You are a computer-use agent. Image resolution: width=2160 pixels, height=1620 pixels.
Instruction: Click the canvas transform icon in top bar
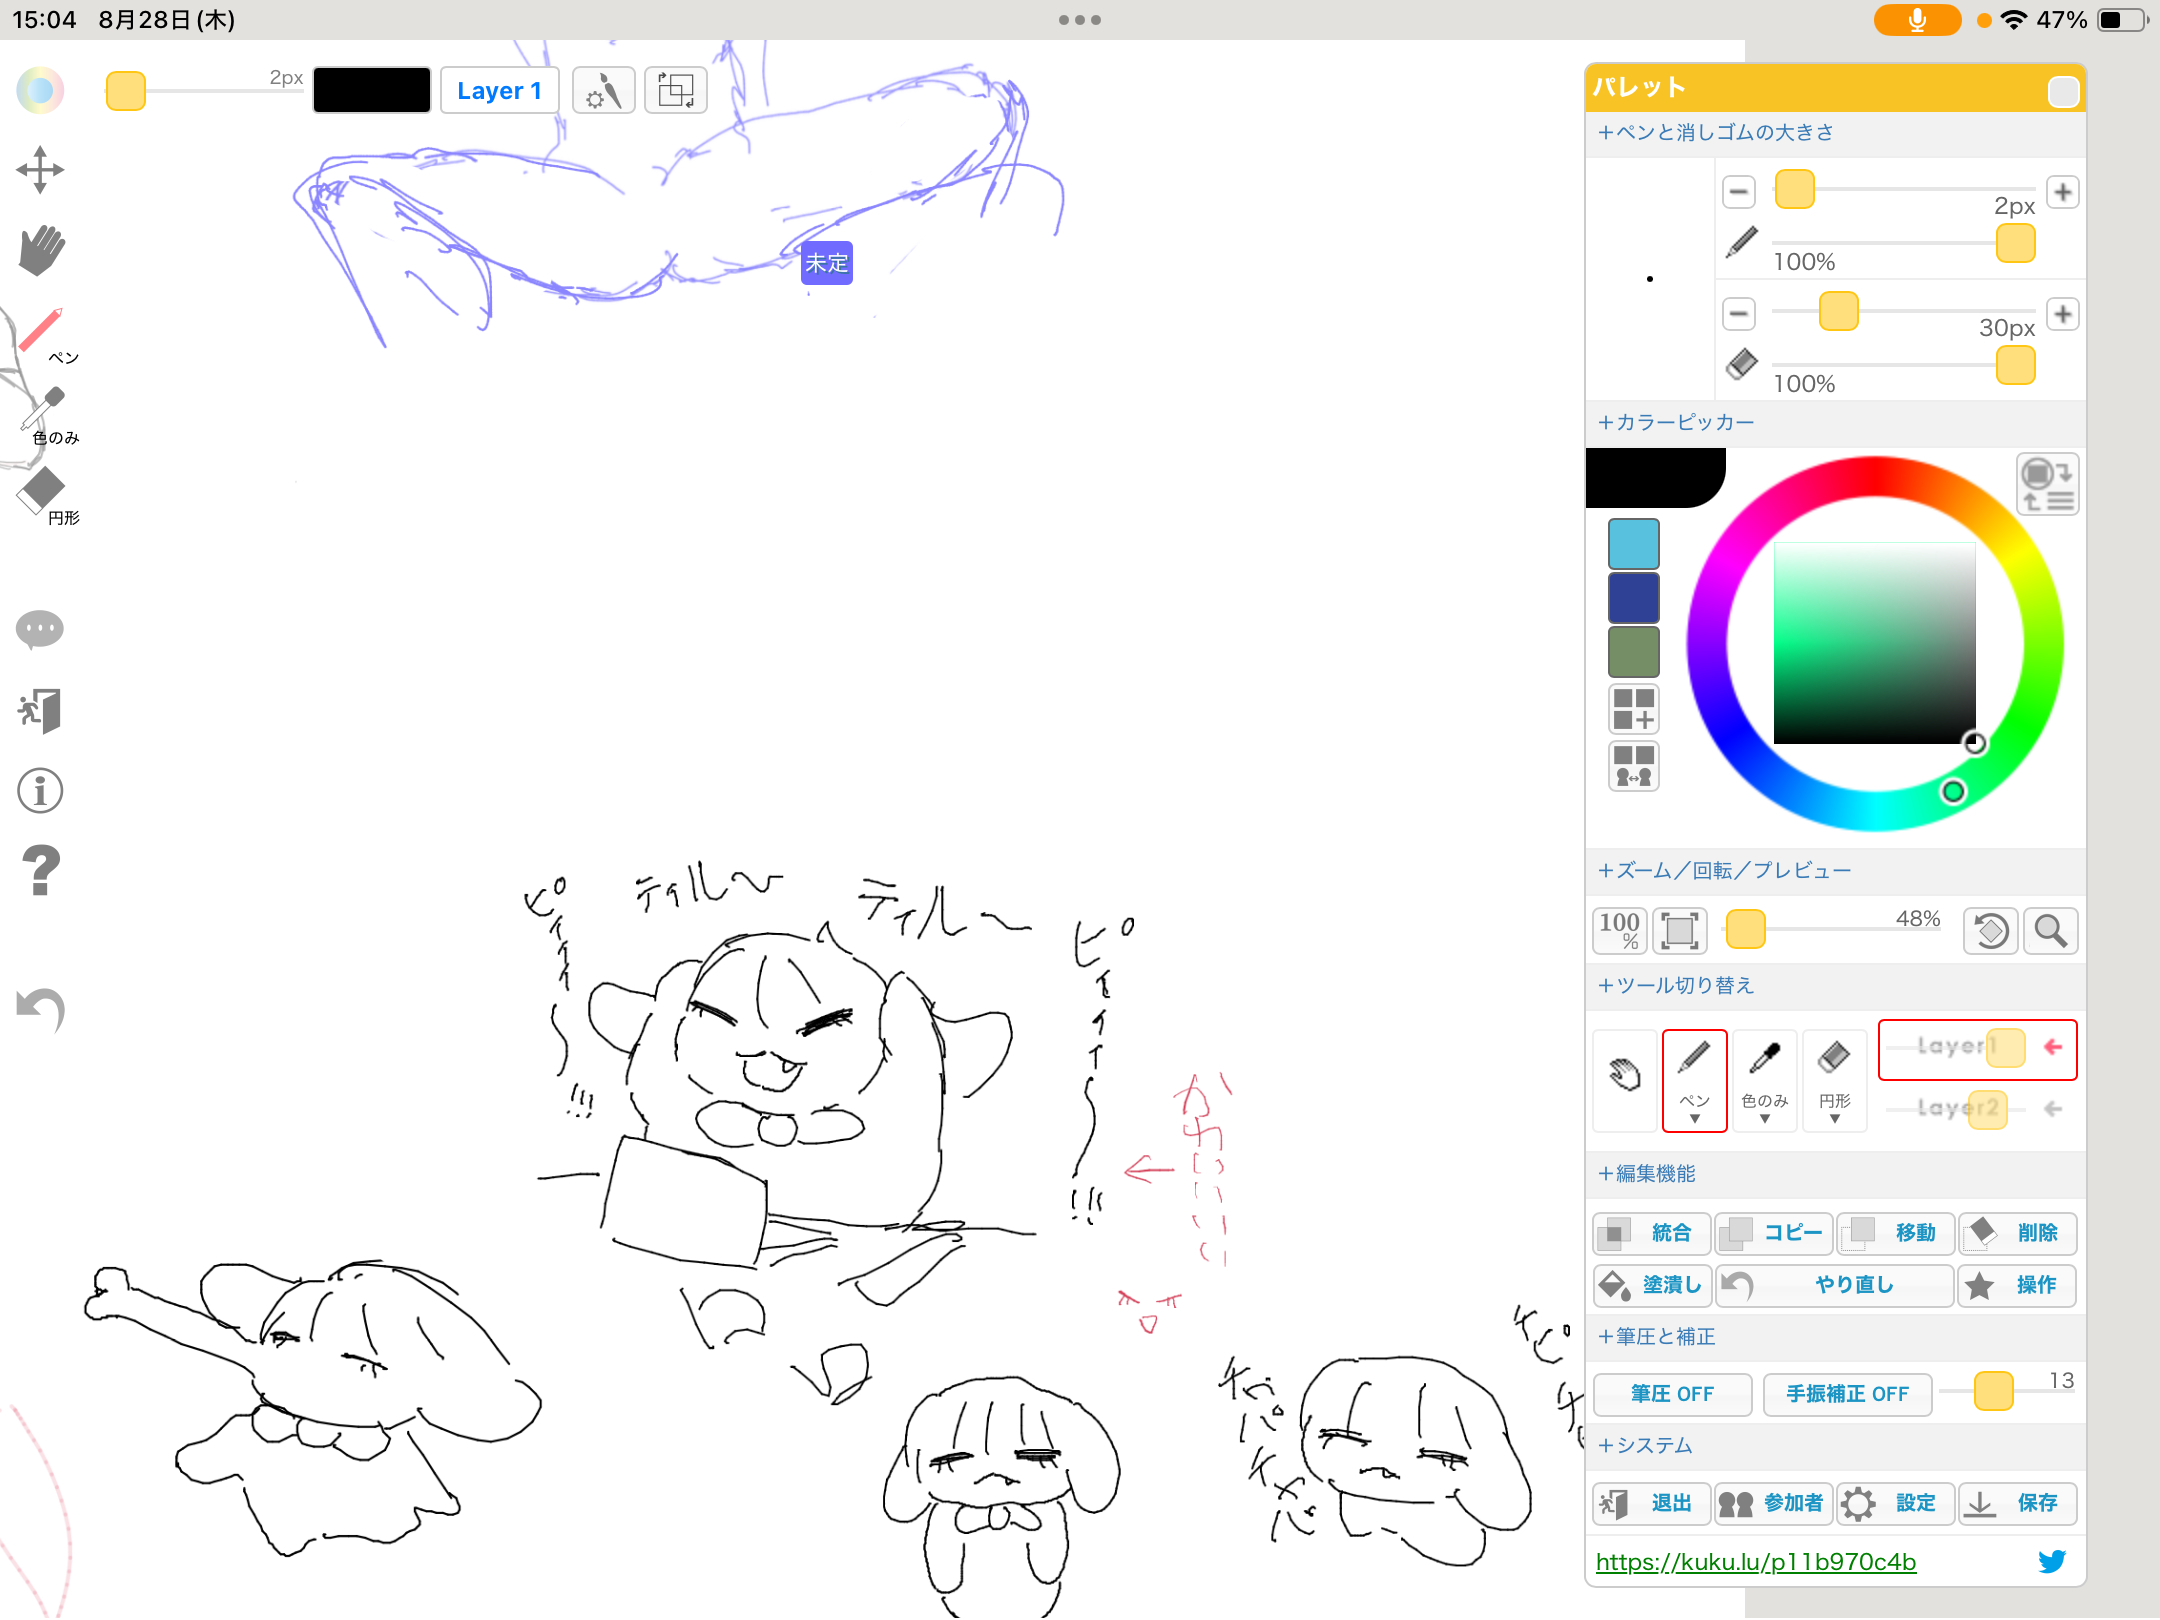click(x=676, y=91)
